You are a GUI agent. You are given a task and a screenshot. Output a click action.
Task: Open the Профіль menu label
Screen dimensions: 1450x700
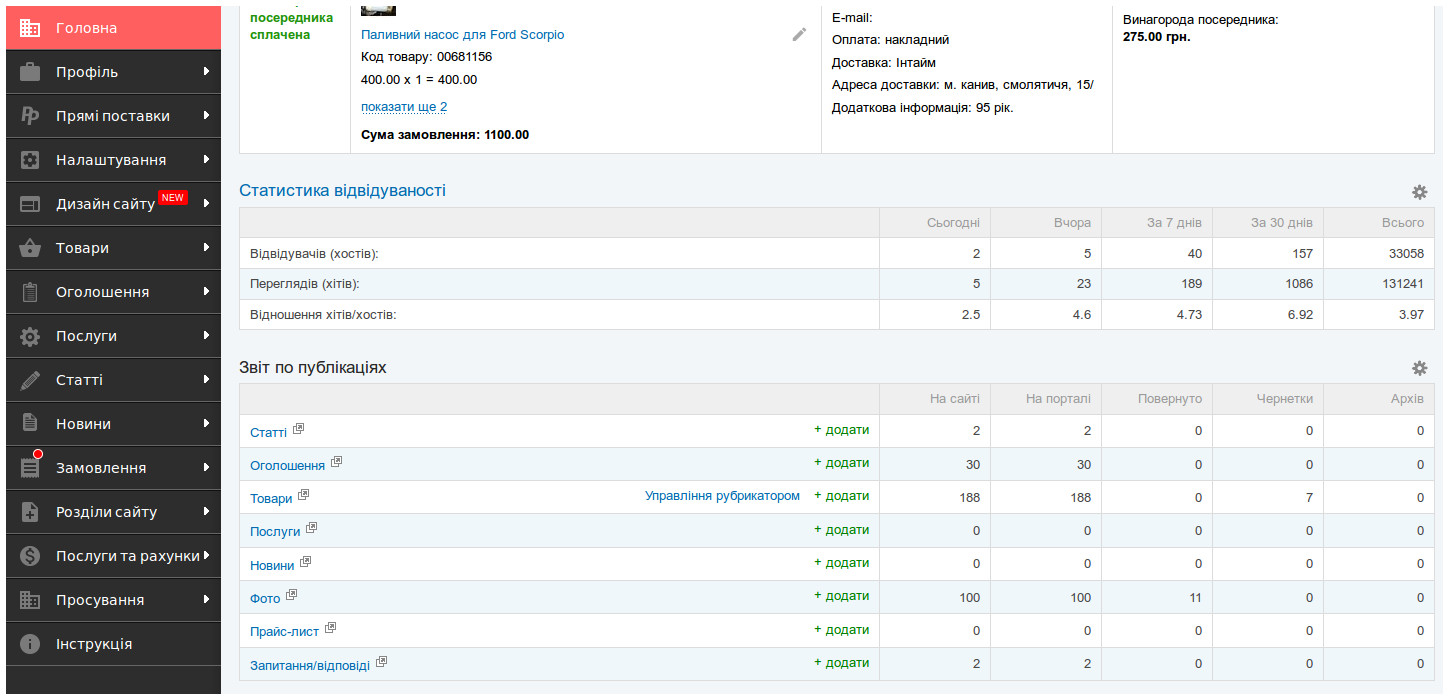tap(87, 72)
